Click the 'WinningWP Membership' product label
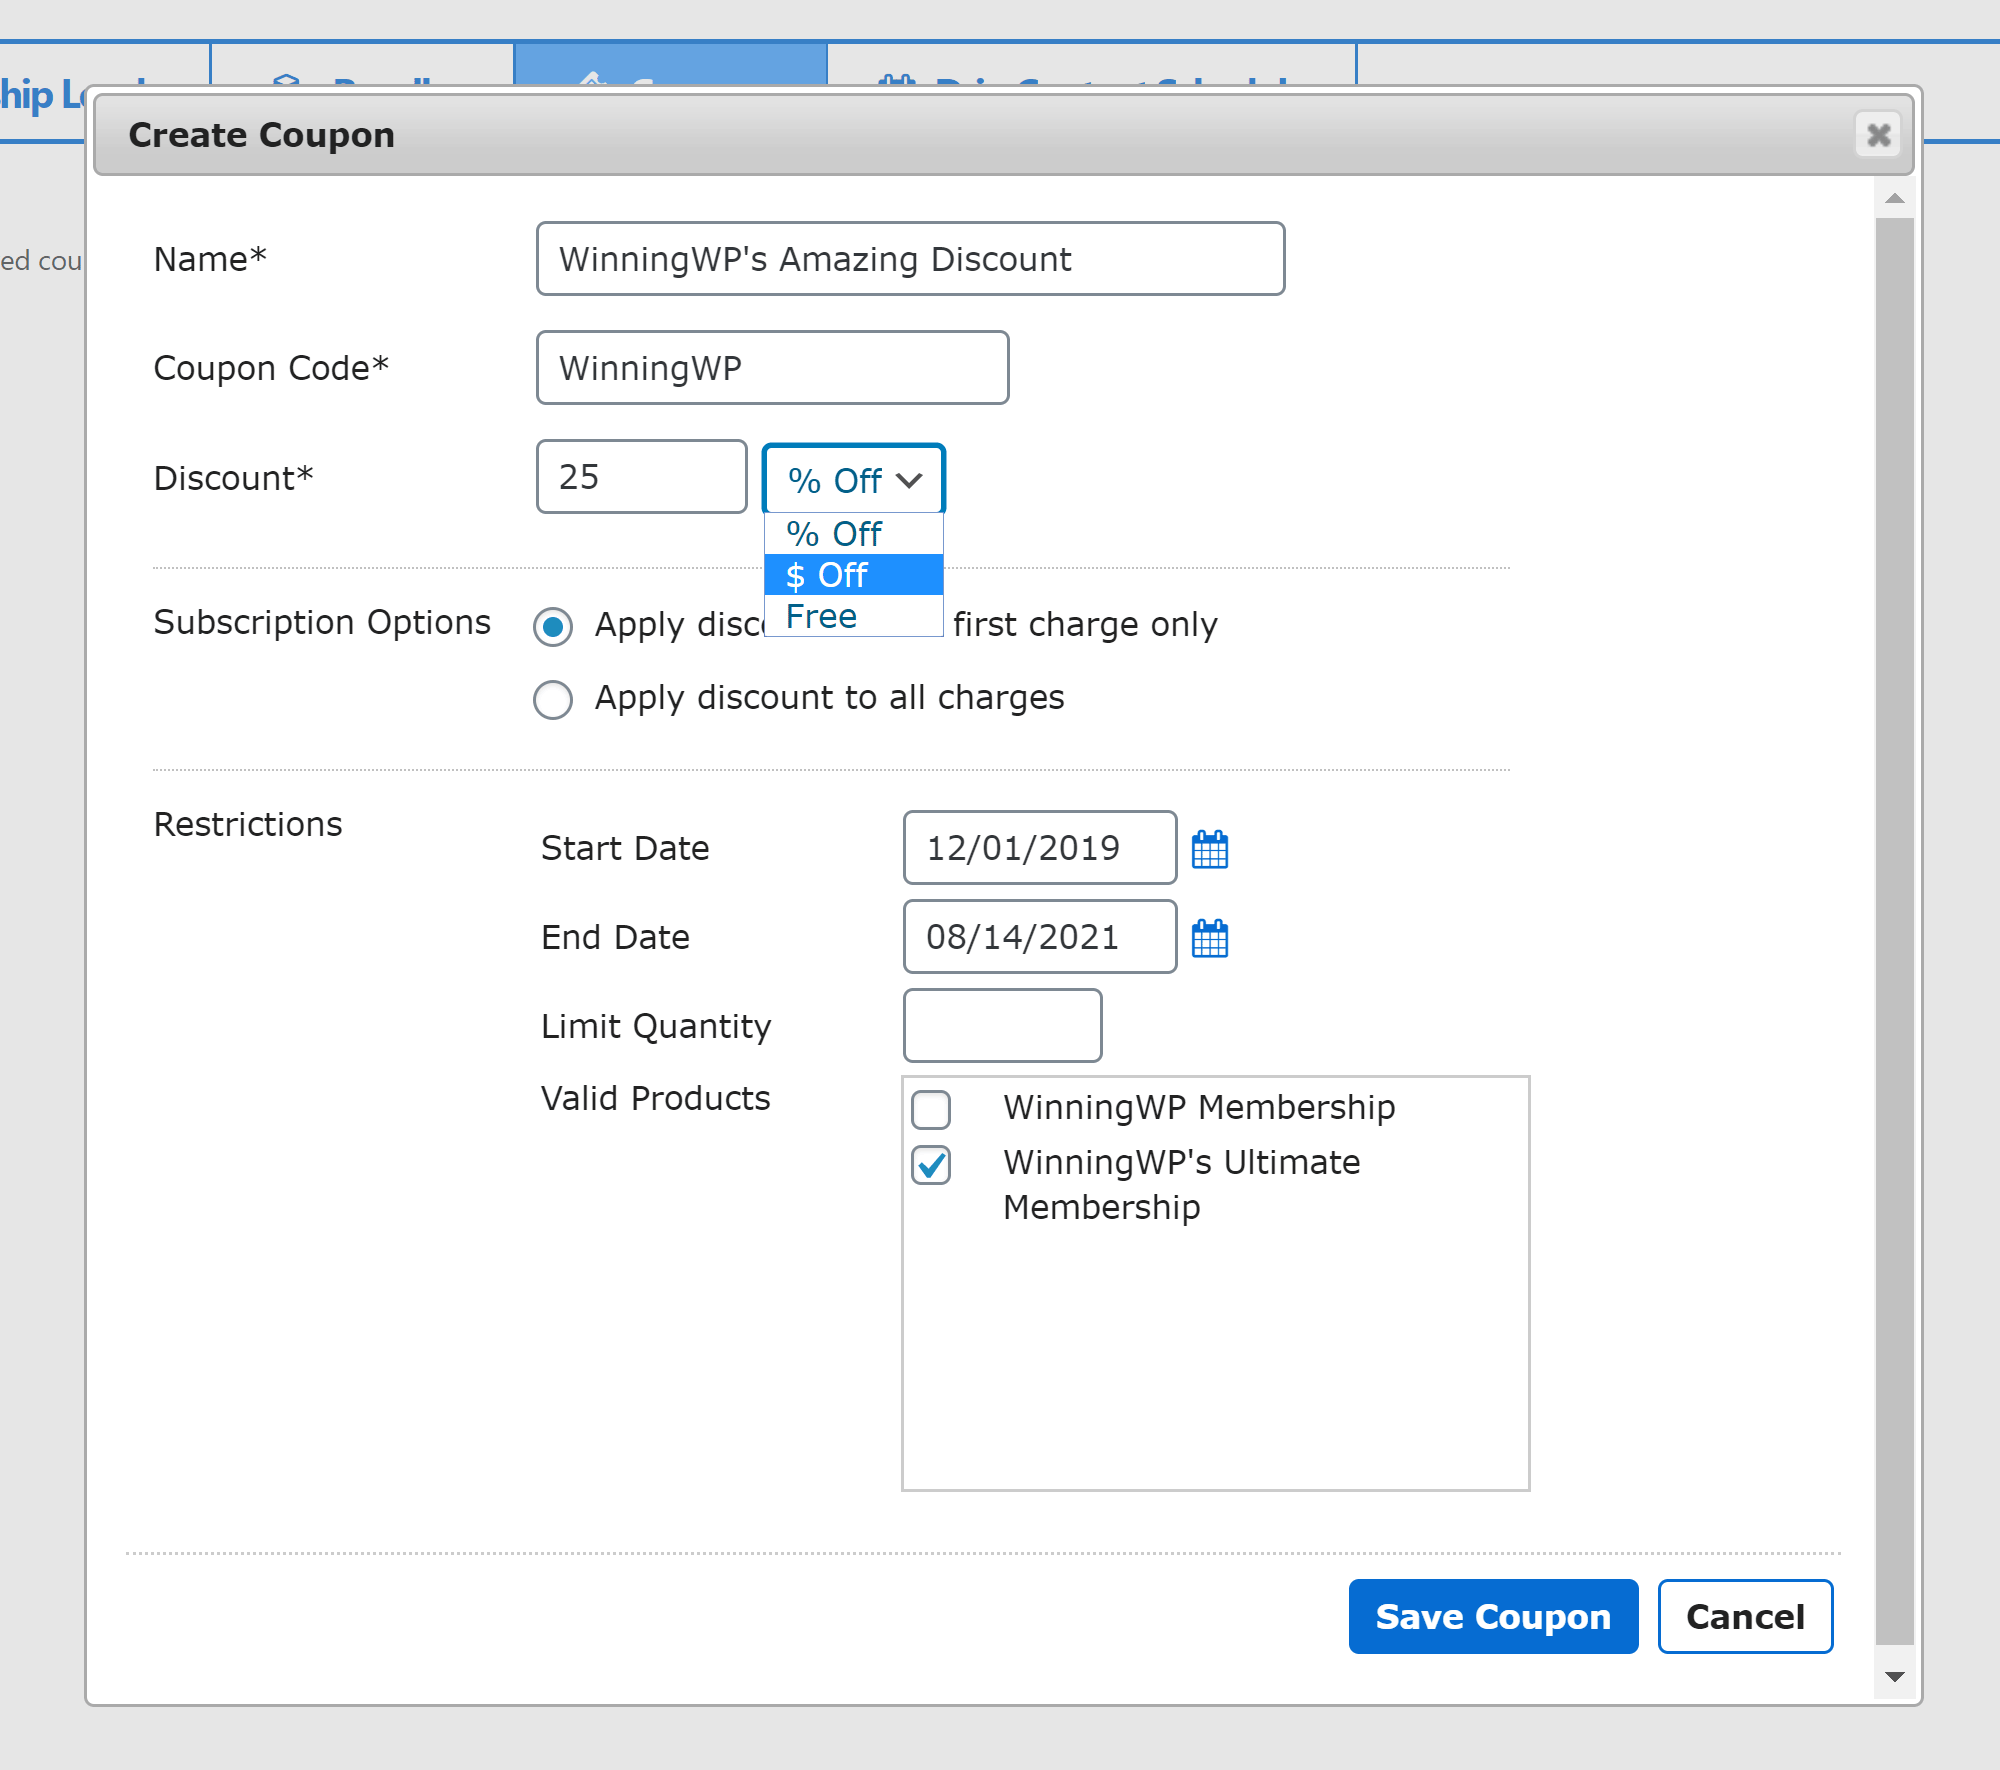2000x1770 pixels. (x=1199, y=1108)
